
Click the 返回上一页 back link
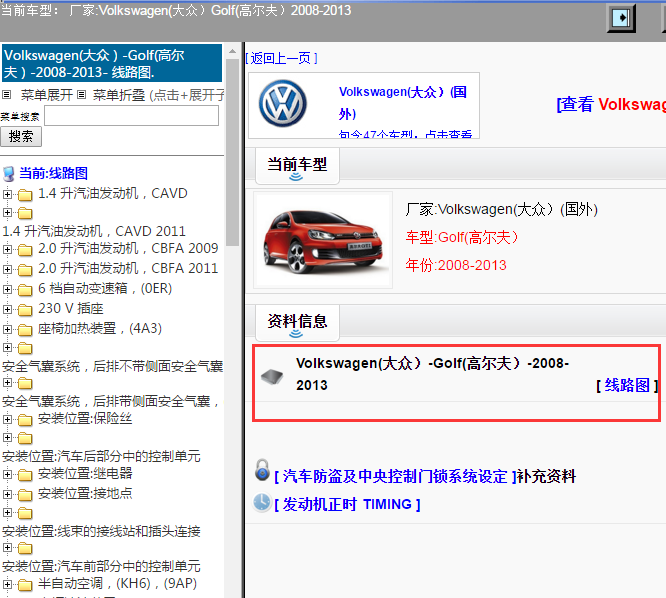[282, 58]
